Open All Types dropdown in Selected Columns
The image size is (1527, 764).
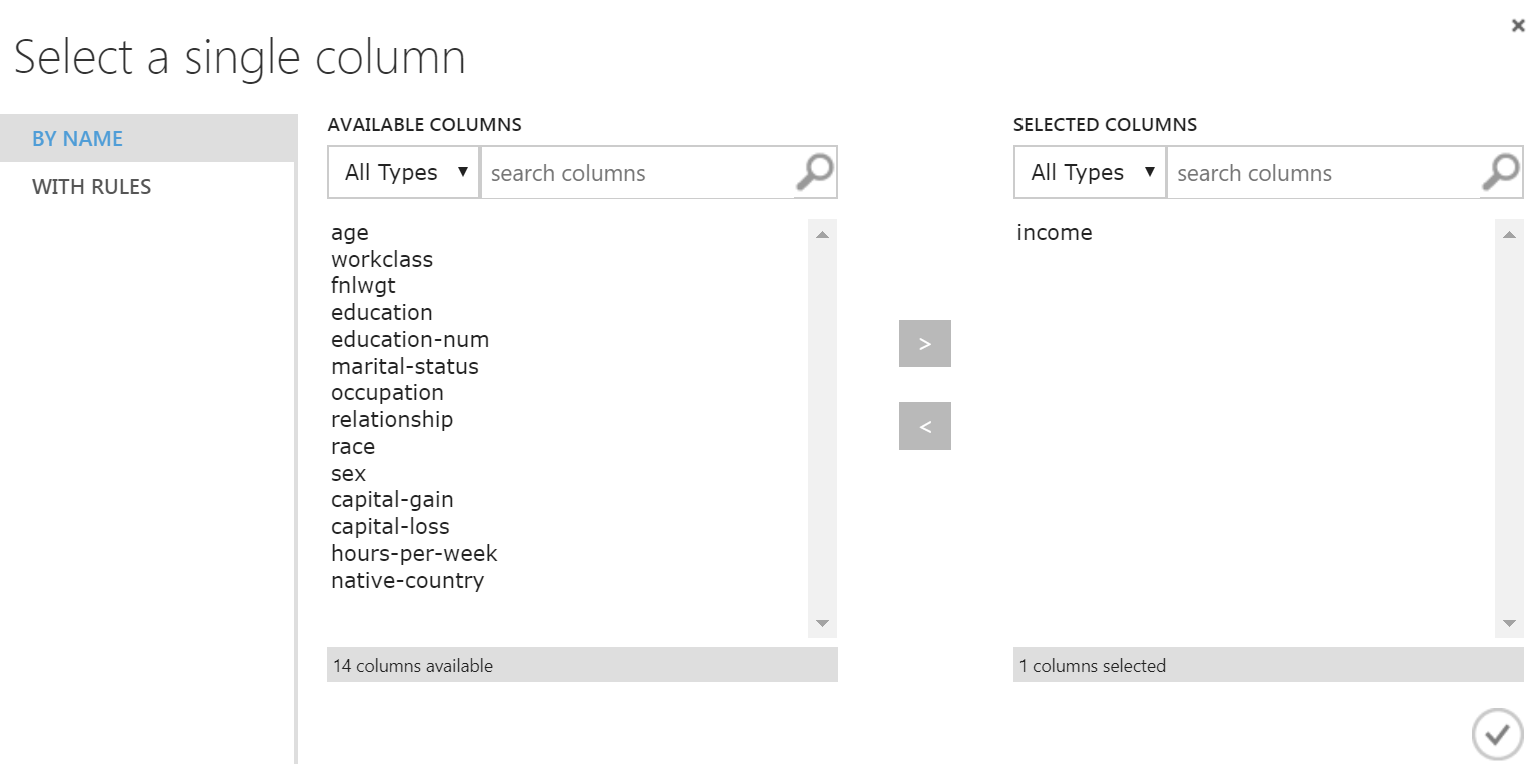point(1090,172)
